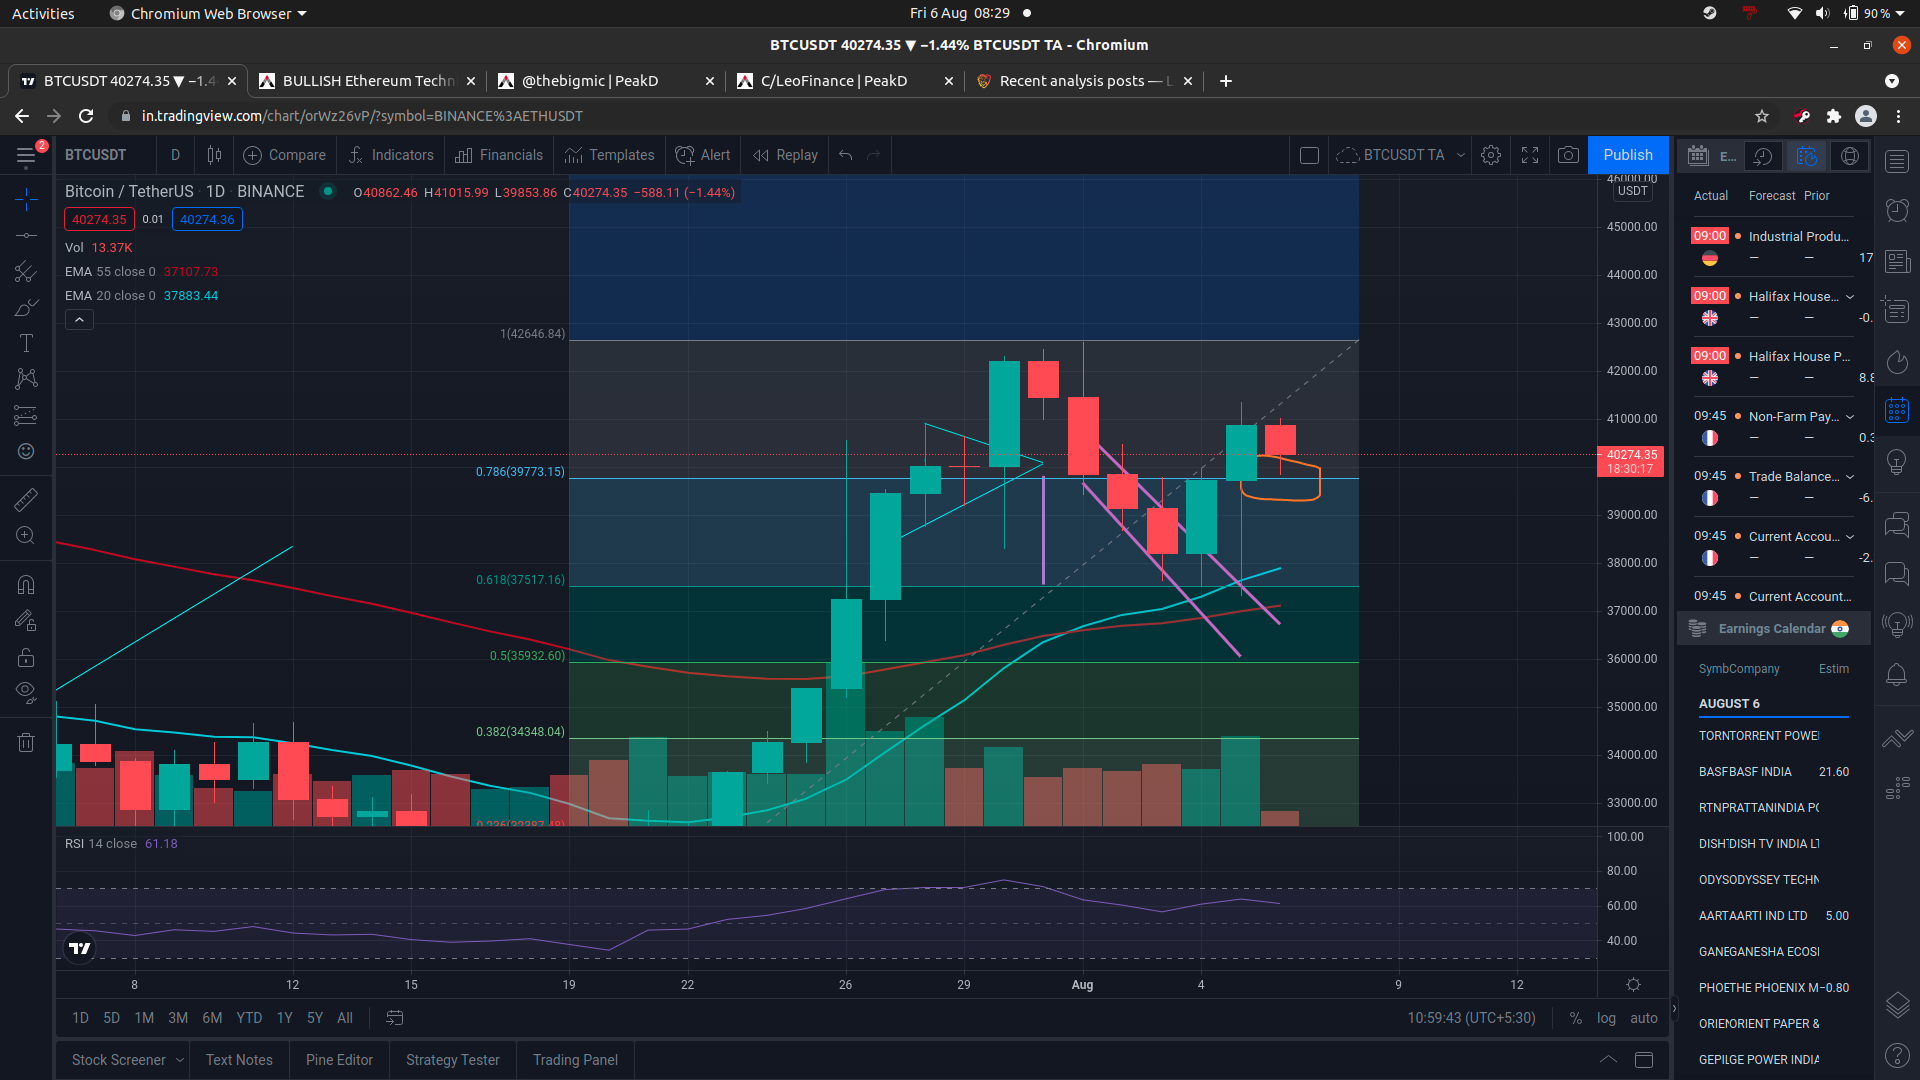Change the D timeframe interval

175,155
